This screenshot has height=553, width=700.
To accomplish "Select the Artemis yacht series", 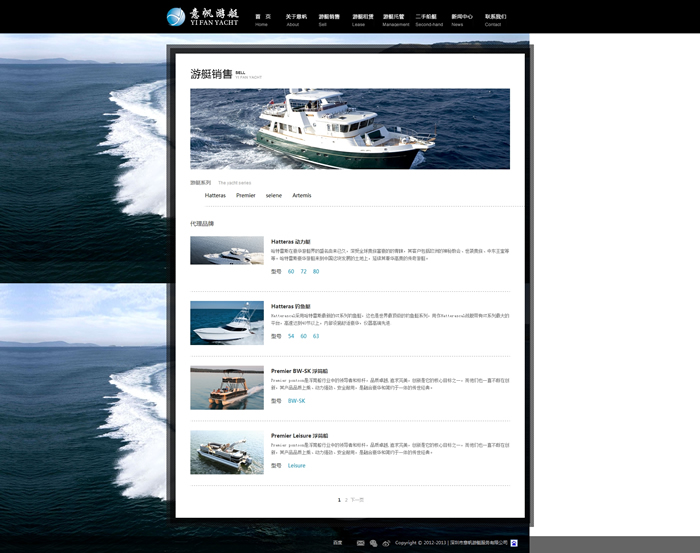I will (302, 195).
